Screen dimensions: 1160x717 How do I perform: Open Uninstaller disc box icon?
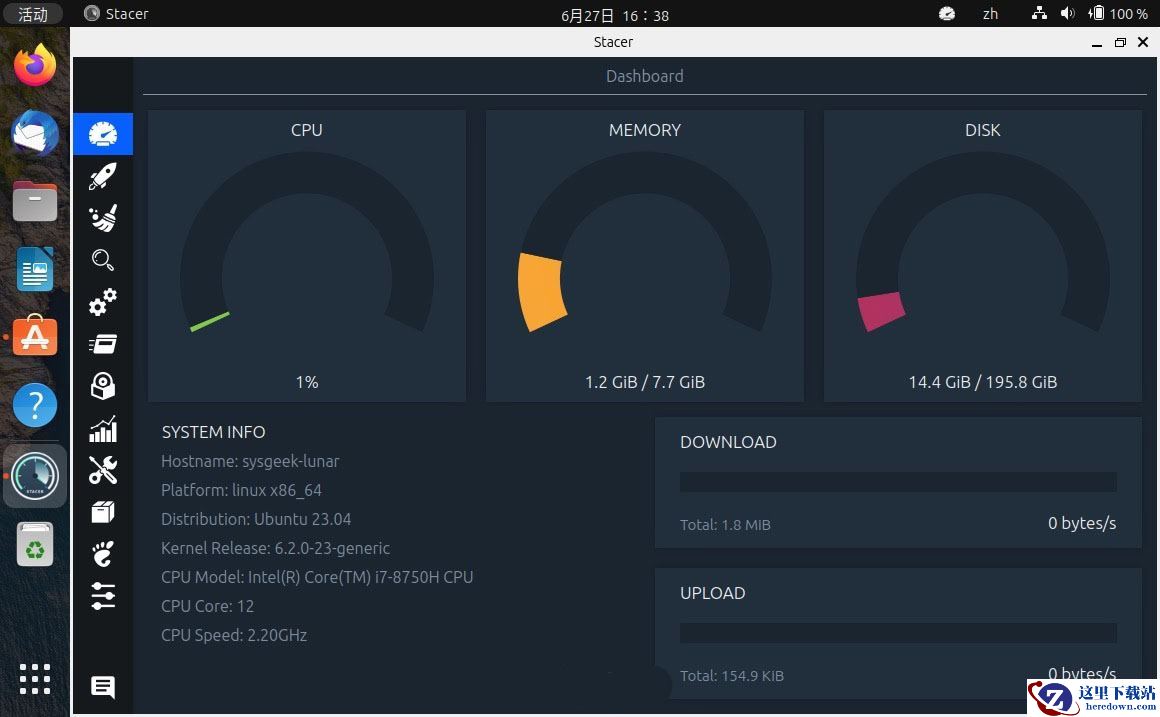[103, 386]
